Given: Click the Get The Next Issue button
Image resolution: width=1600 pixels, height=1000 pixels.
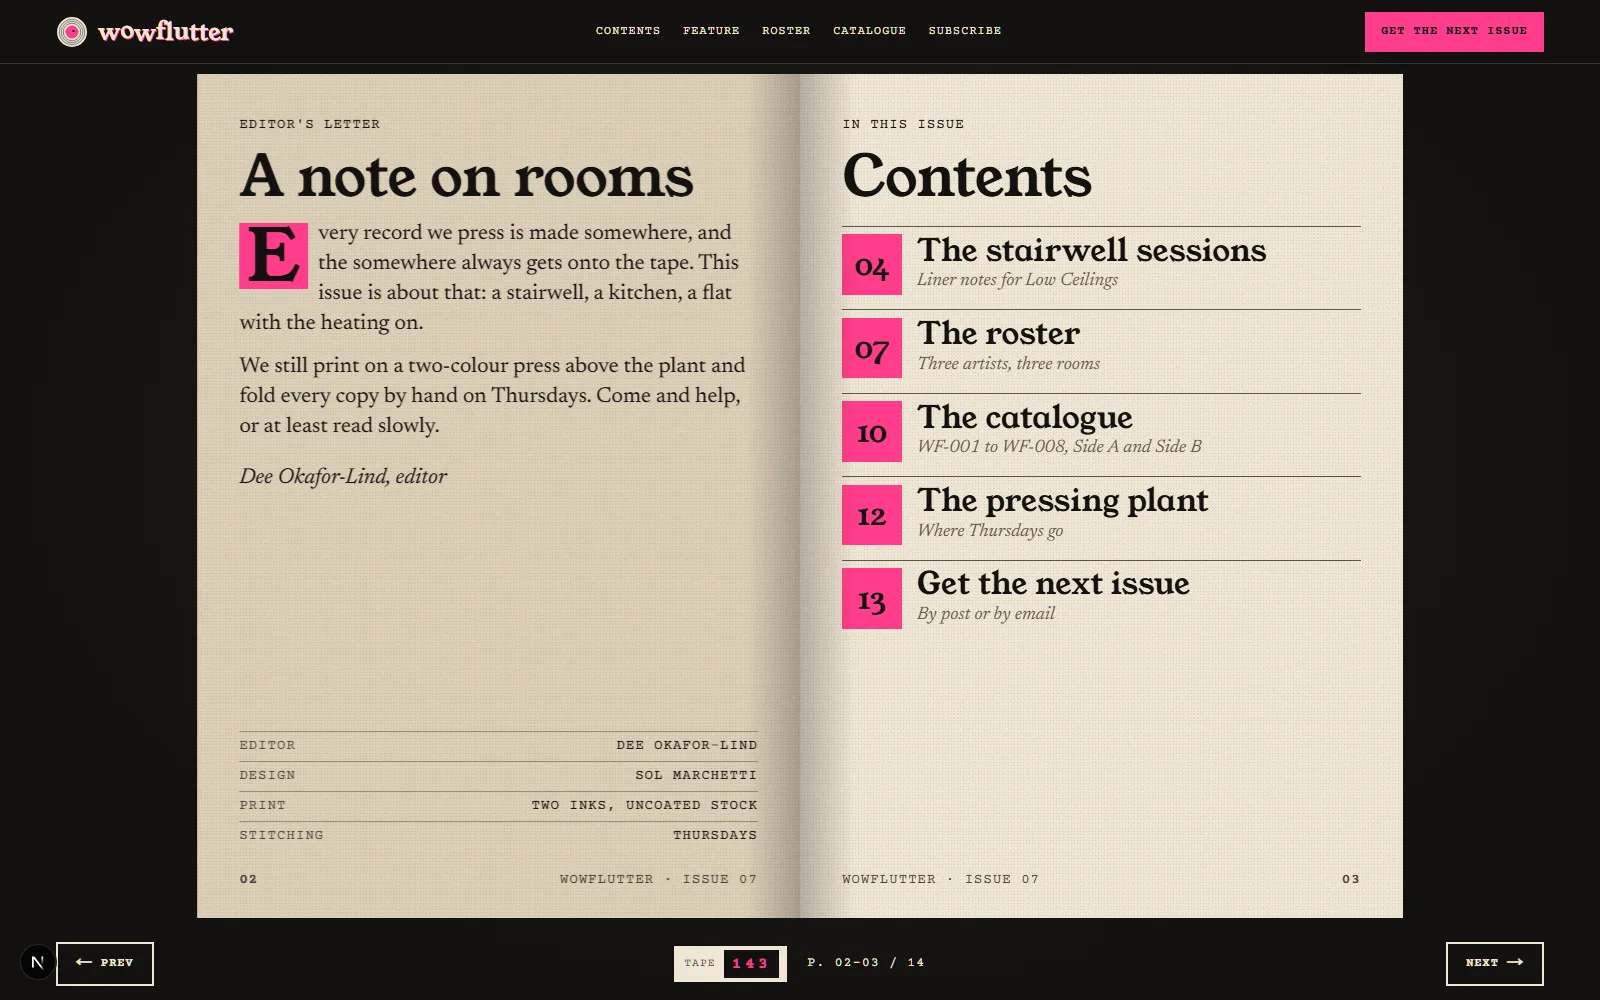Looking at the screenshot, I should coord(1454,32).
